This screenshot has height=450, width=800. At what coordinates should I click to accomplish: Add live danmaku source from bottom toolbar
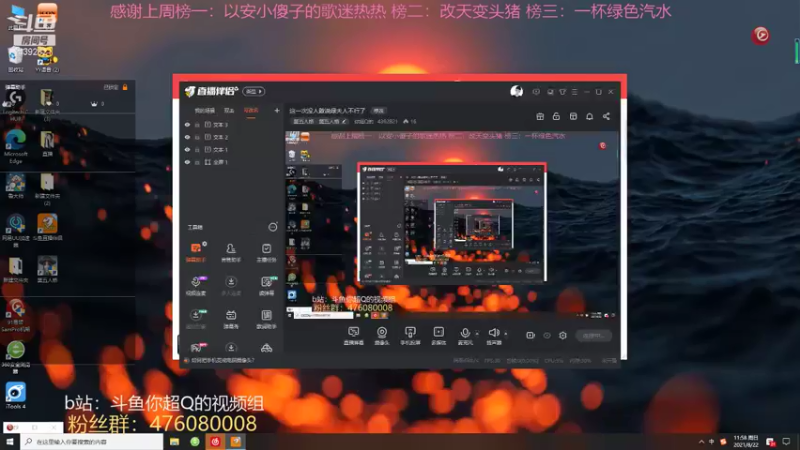[353, 336]
